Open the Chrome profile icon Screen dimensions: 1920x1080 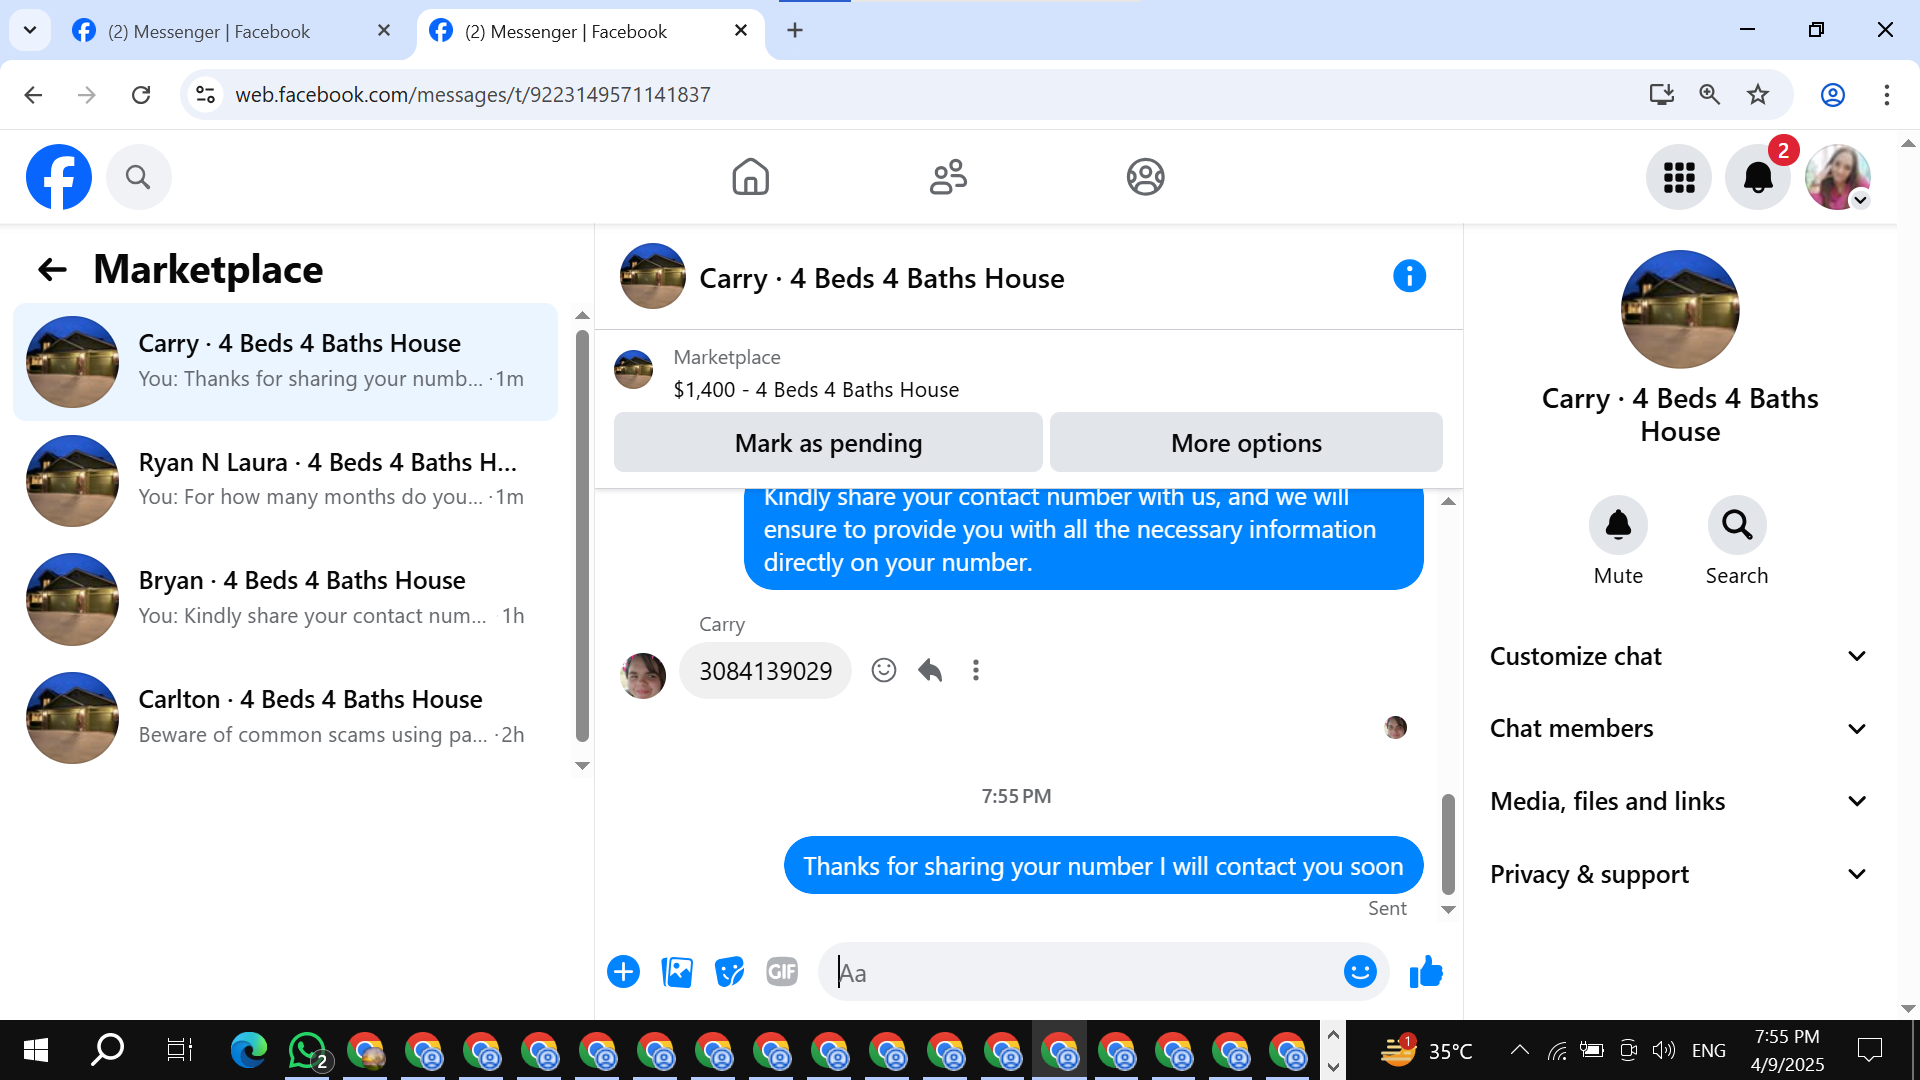click(1833, 95)
